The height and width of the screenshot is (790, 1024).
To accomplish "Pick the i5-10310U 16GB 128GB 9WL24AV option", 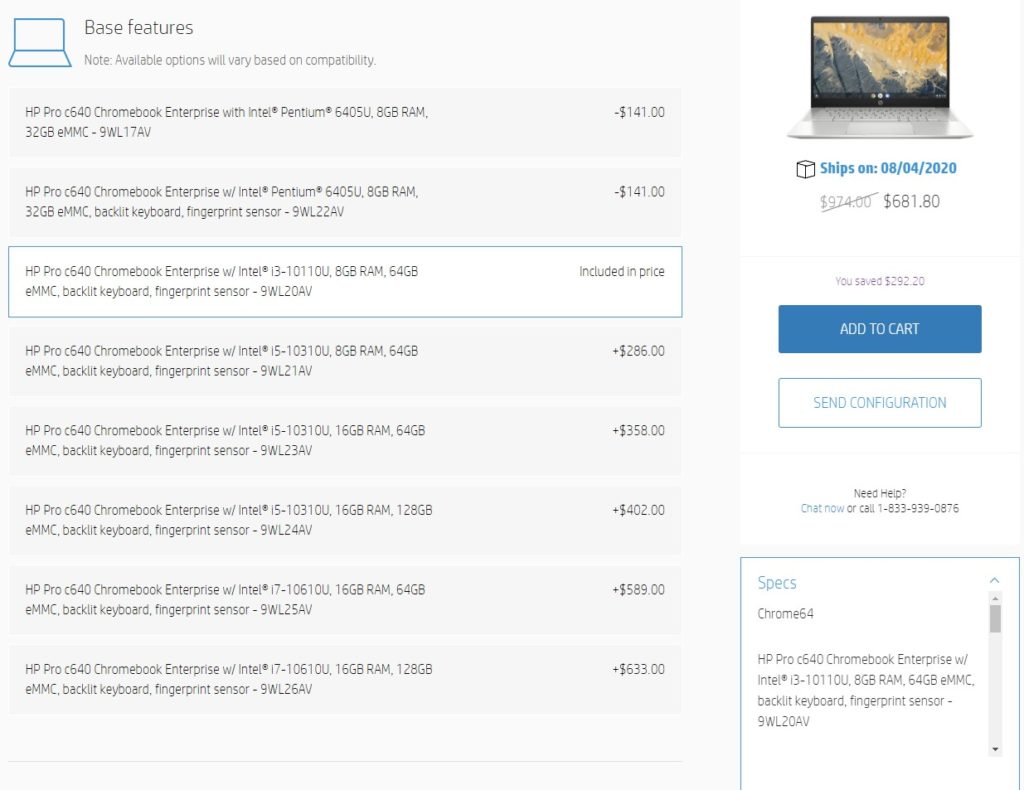I will click(x=345, y=520).
